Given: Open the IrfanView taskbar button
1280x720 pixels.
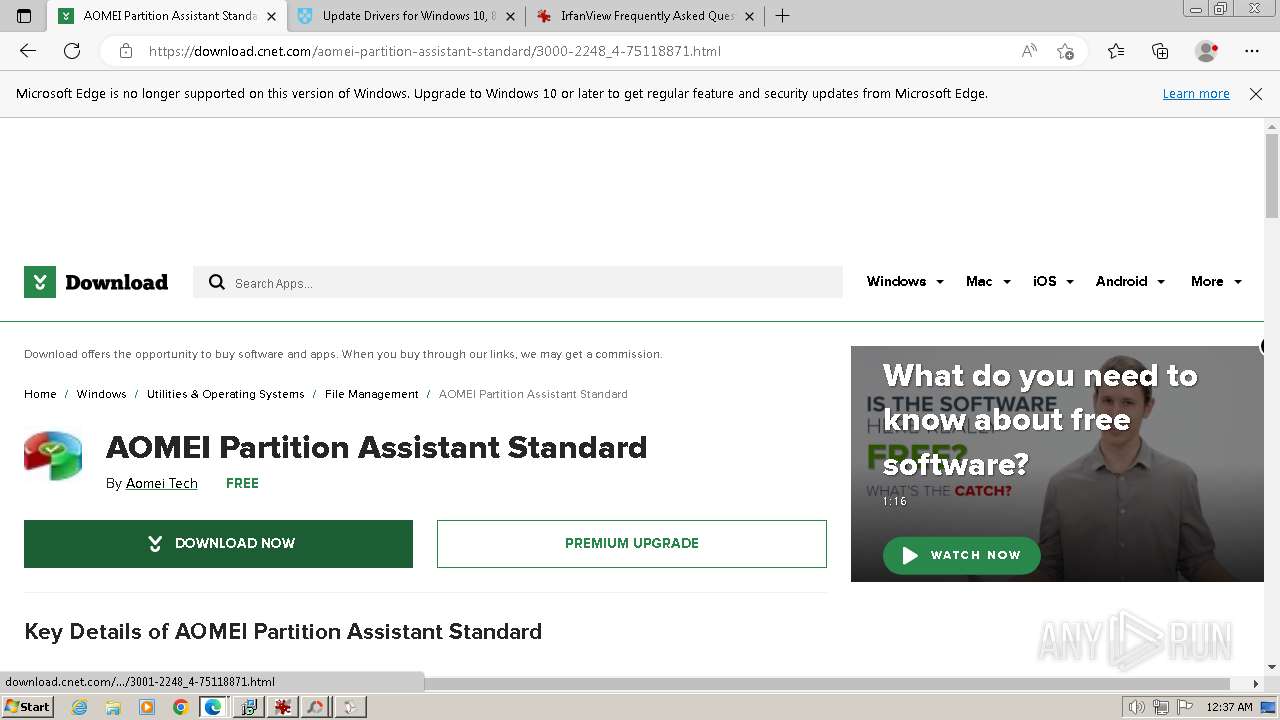Looking at the screenshot, I should point(282,707).
